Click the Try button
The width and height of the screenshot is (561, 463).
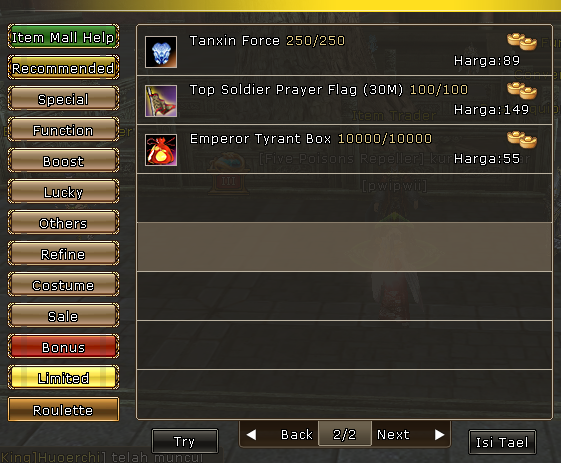(185, 441)
